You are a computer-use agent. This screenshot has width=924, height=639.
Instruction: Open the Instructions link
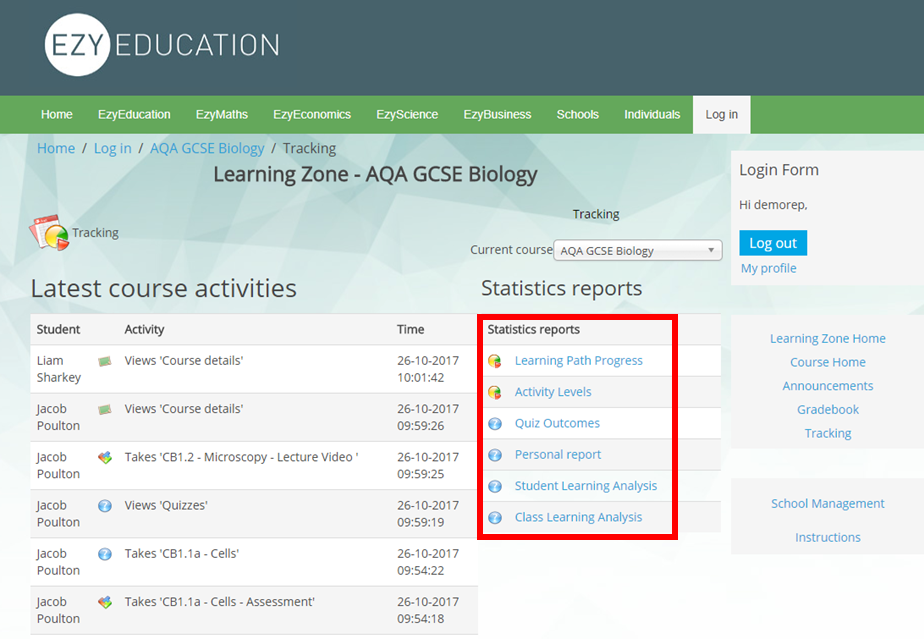827,537
